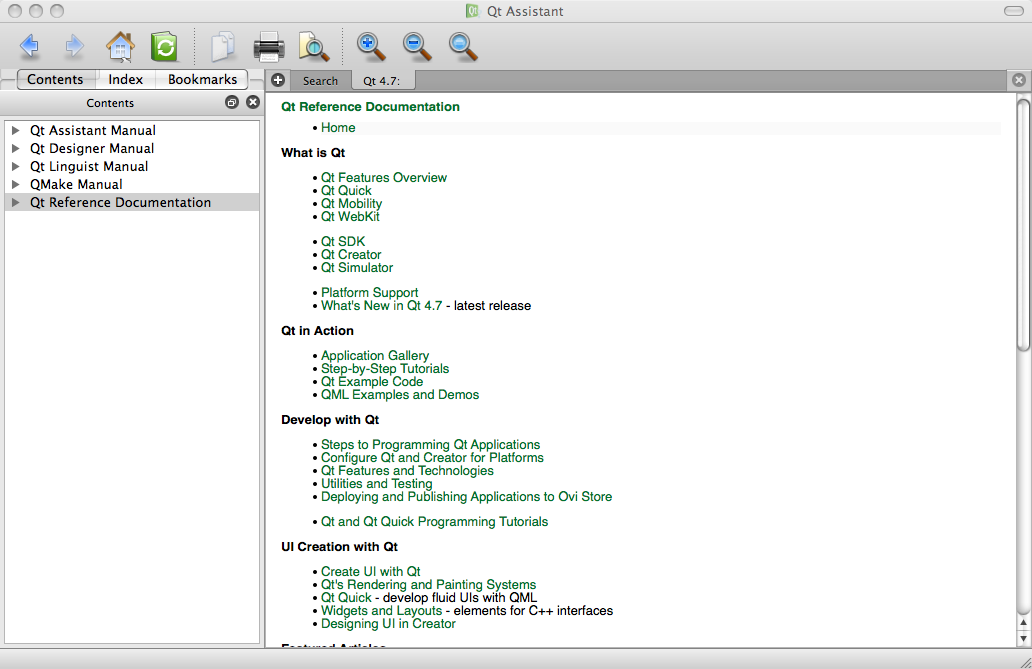1032x669 pixels.
Task: Select Qt Assistant Manual in contents tree
Action: tap(93, 130)
